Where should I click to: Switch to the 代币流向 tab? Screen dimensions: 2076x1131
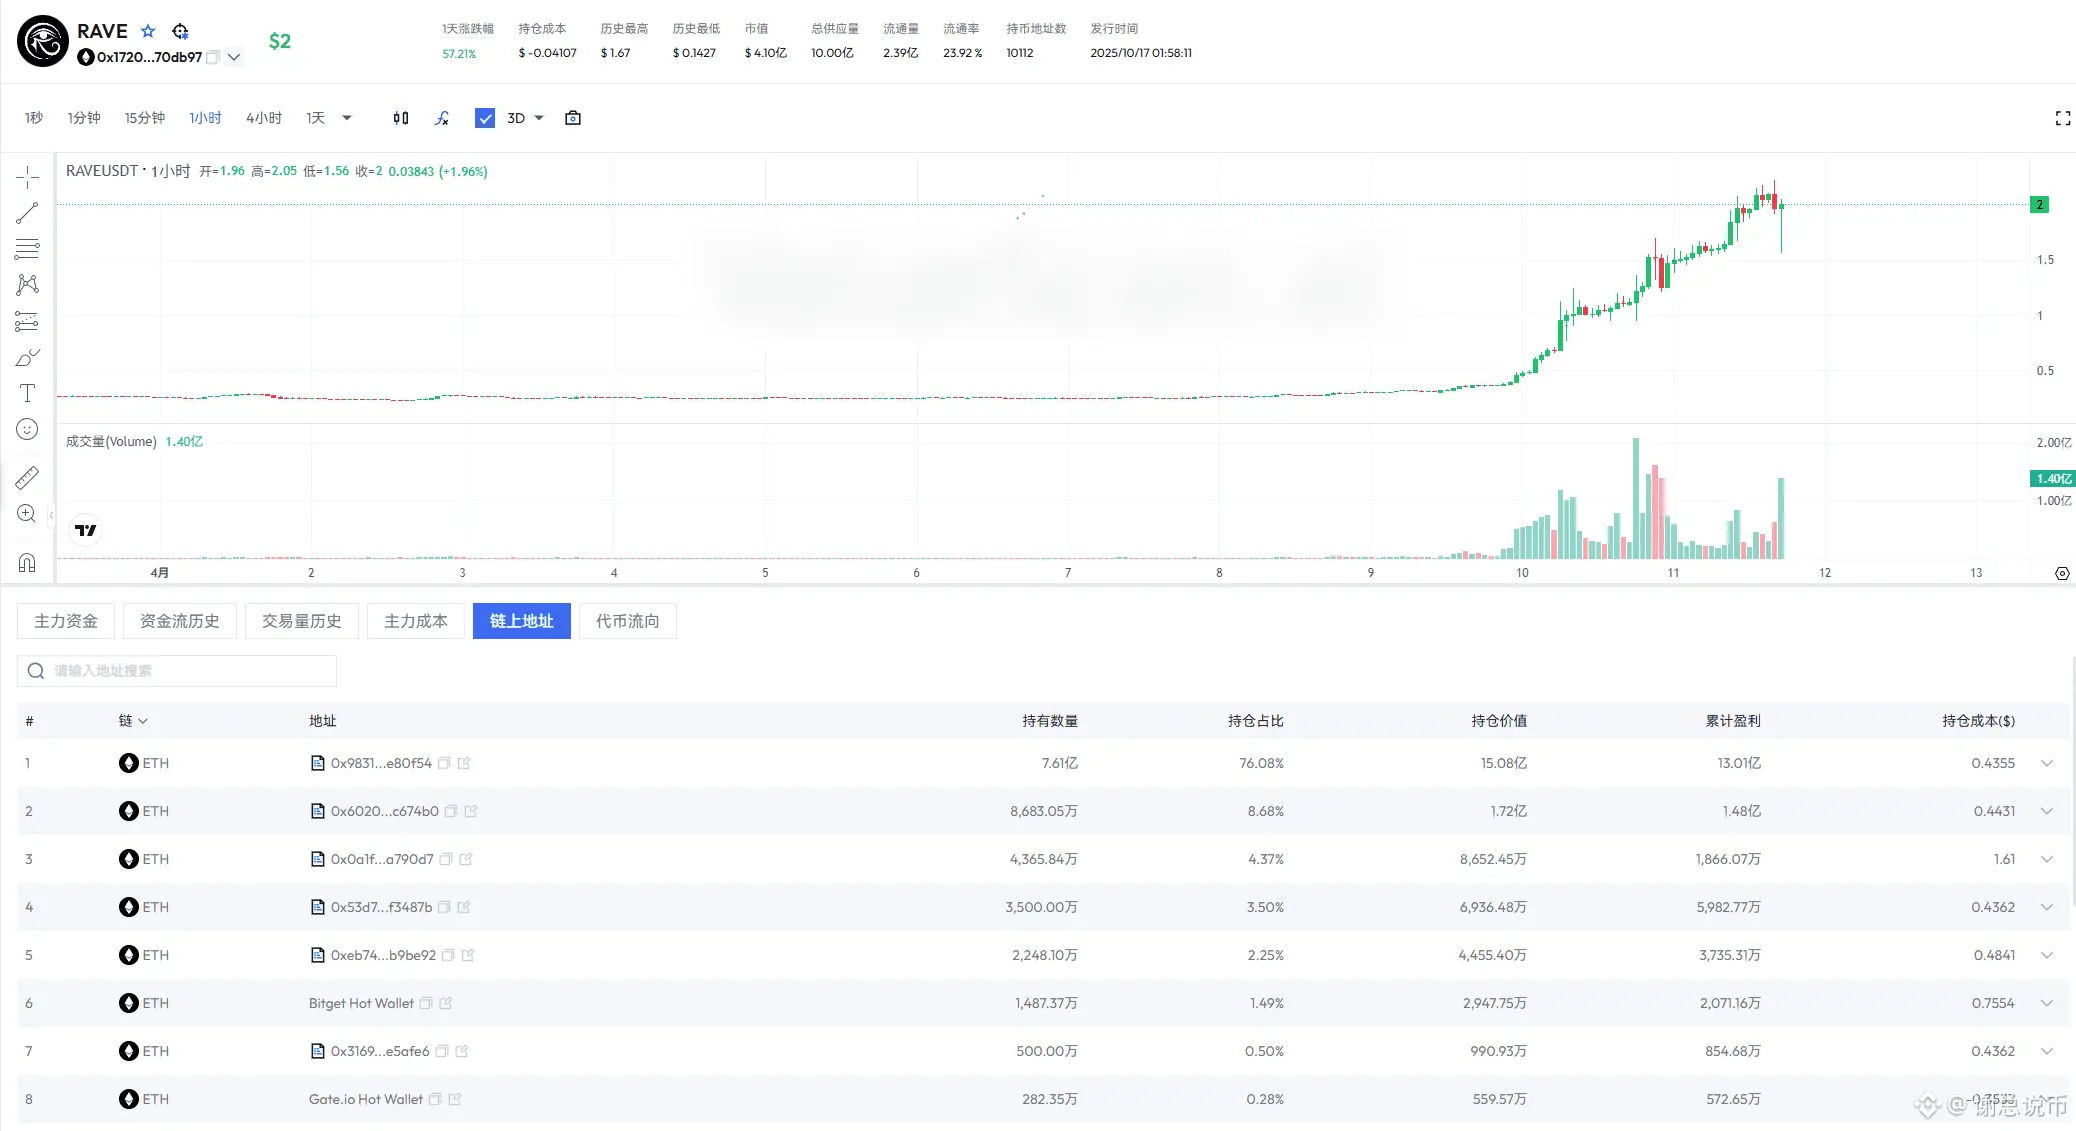[627, 621]
